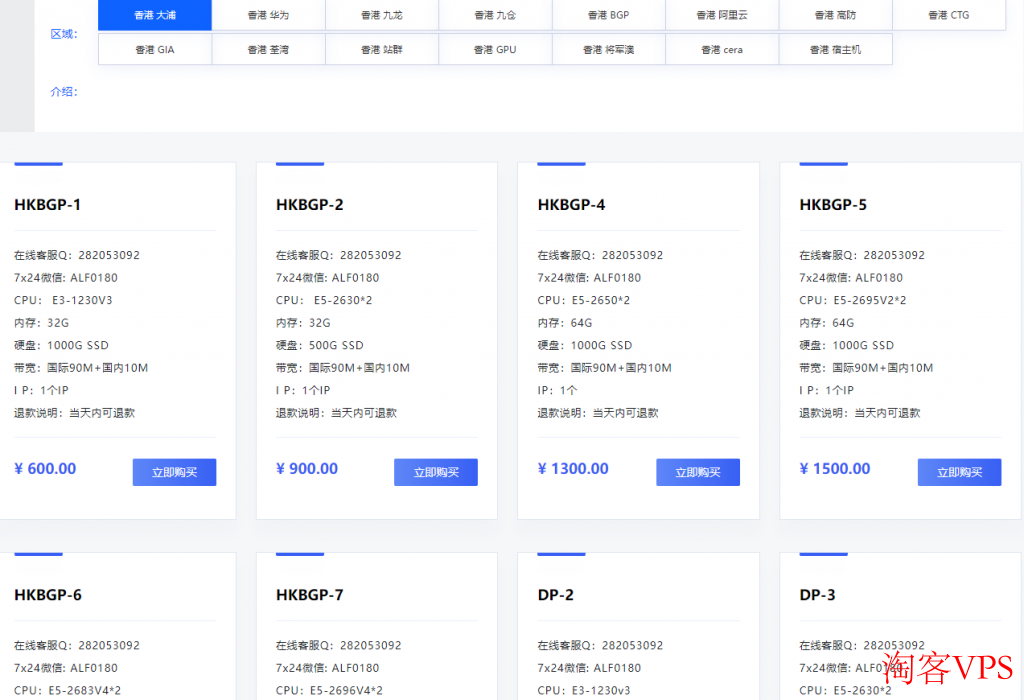Click 立即购买 on the HKBGP-4 card
The width and height of the screenshot is (1024, 700).
tap(698, 472)
